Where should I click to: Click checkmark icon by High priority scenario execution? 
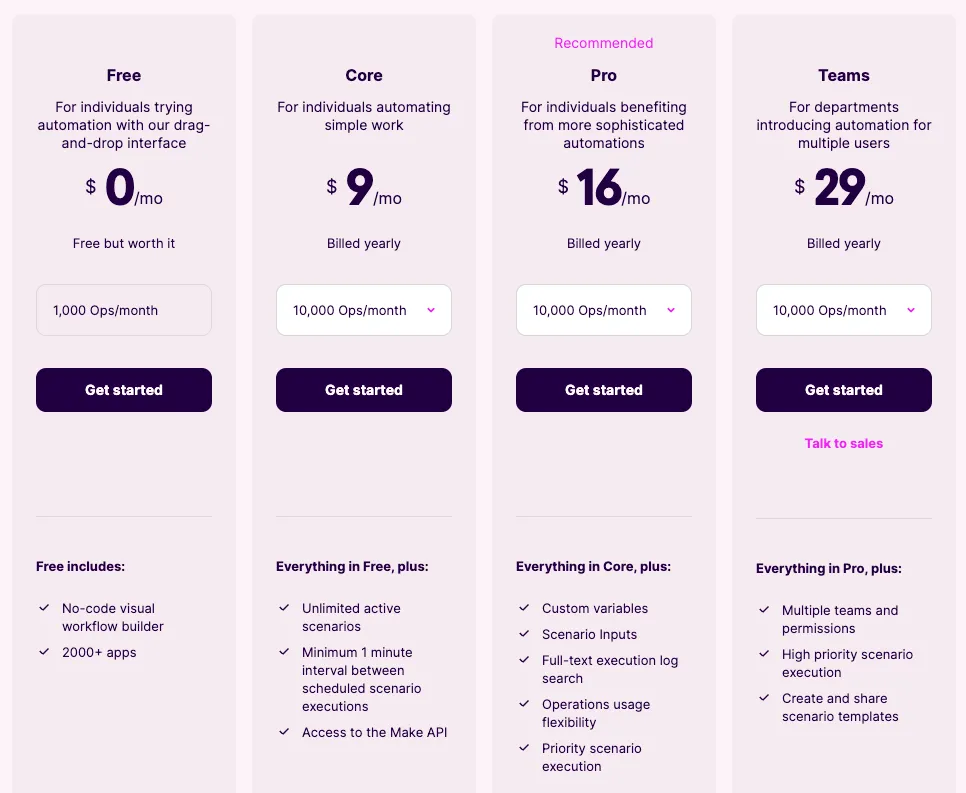764,654
